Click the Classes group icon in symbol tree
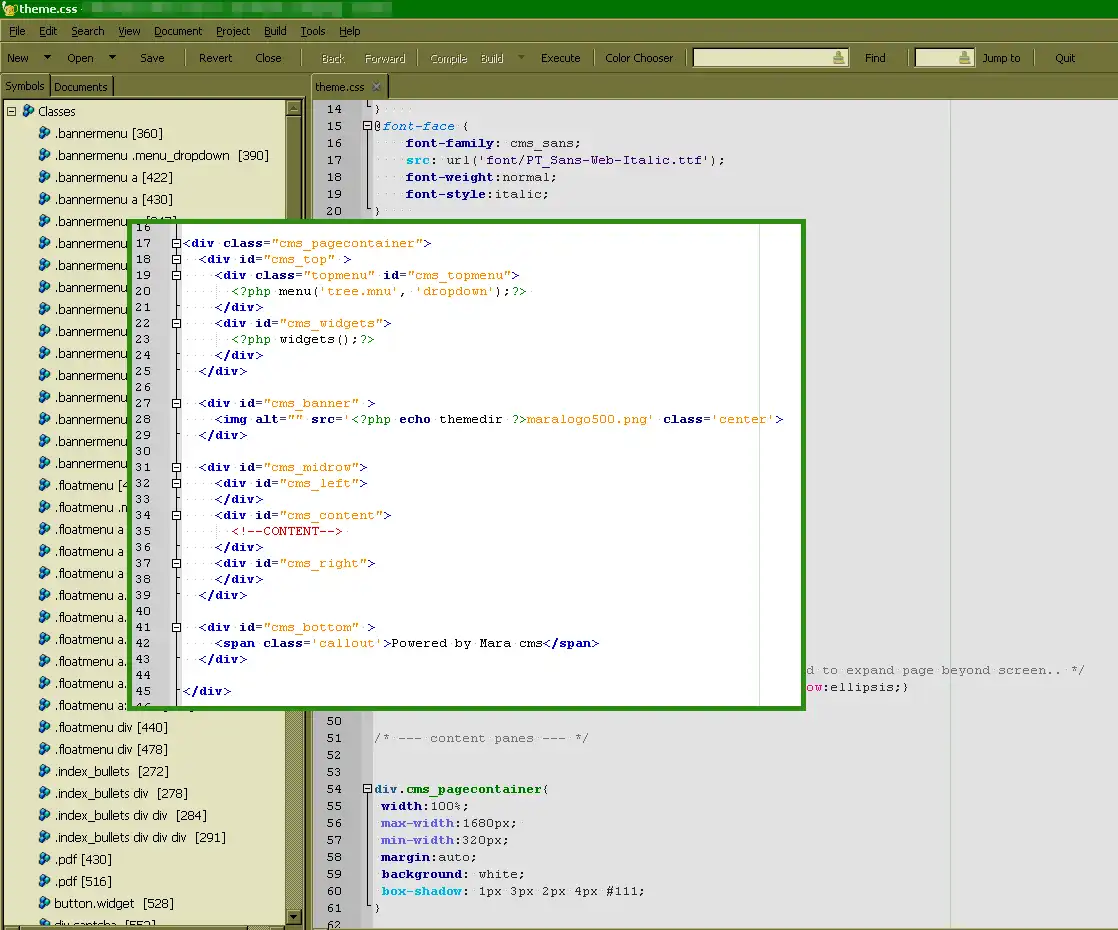This screenshot has height=930, width=1118. [x=28, y=111]
